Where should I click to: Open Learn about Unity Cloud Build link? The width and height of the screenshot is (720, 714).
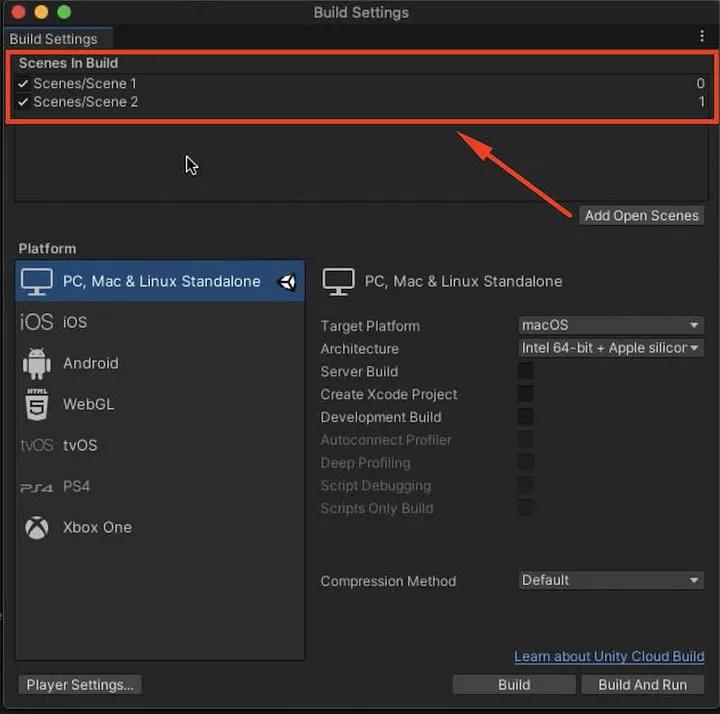click(609, 656)
